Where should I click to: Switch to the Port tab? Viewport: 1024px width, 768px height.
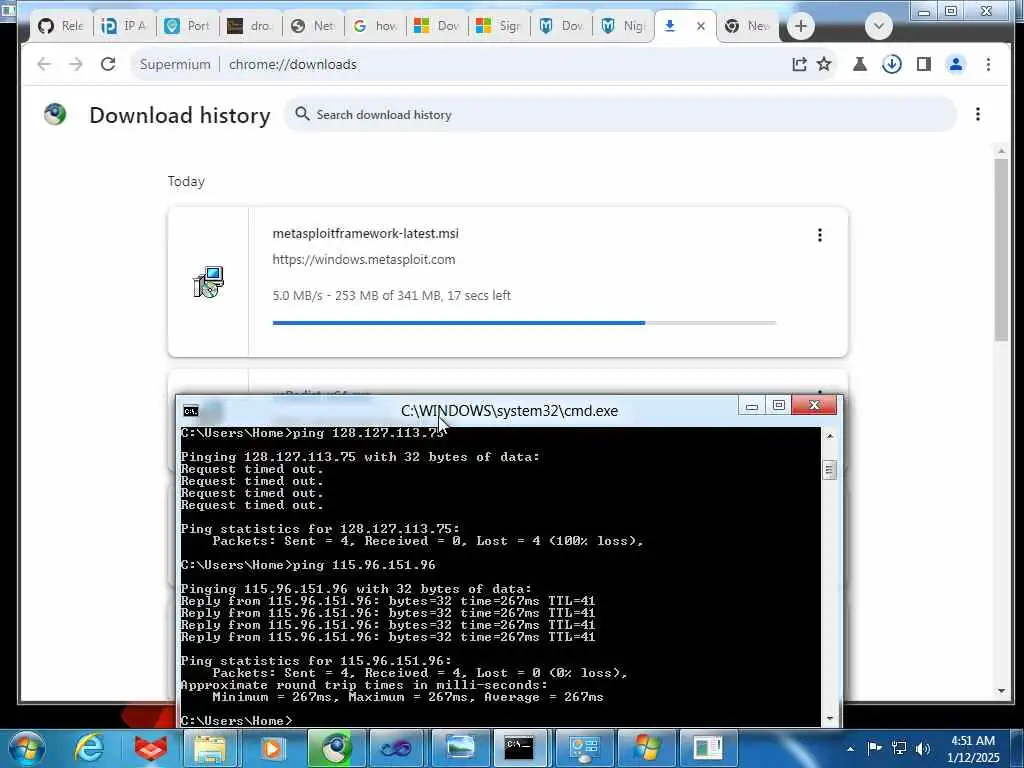[187, 26]
